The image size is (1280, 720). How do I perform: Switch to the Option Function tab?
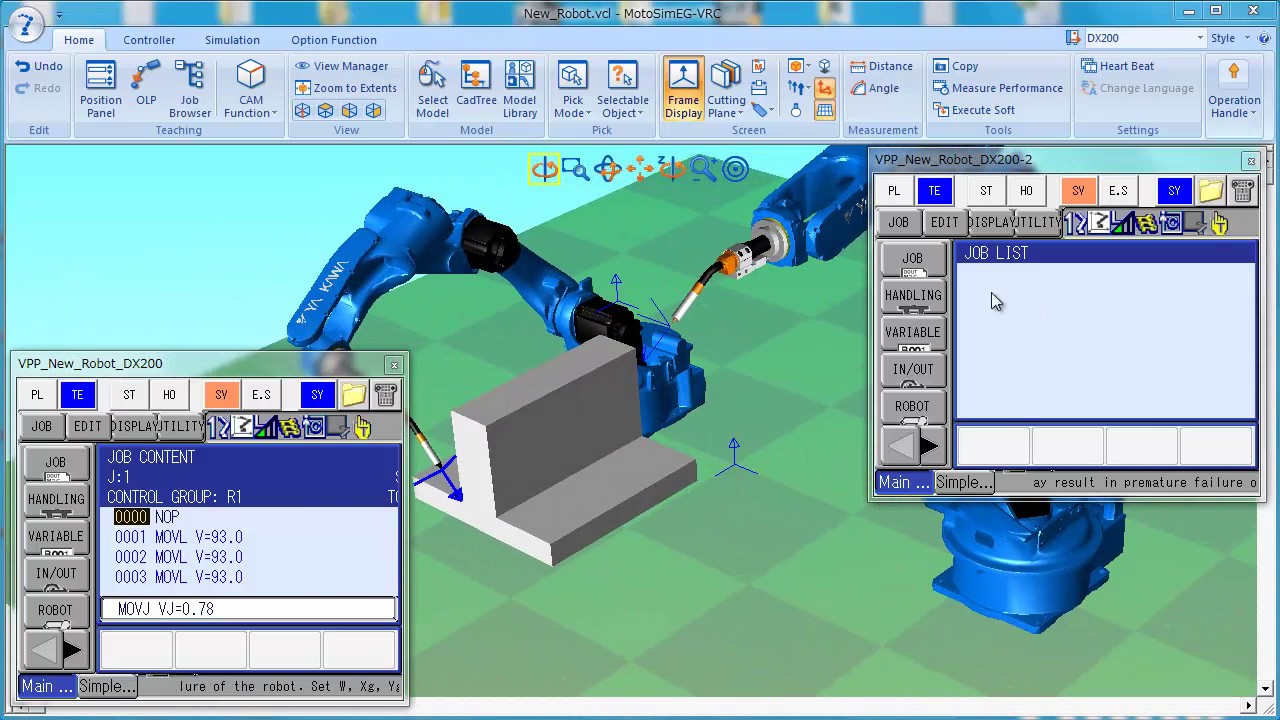pos(334,40)
